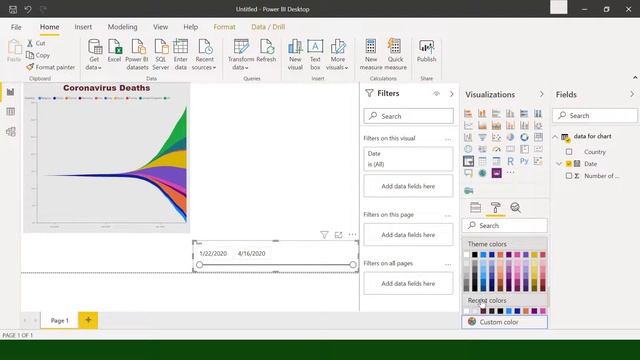Click the Save icon in title bar

(13, 9)
